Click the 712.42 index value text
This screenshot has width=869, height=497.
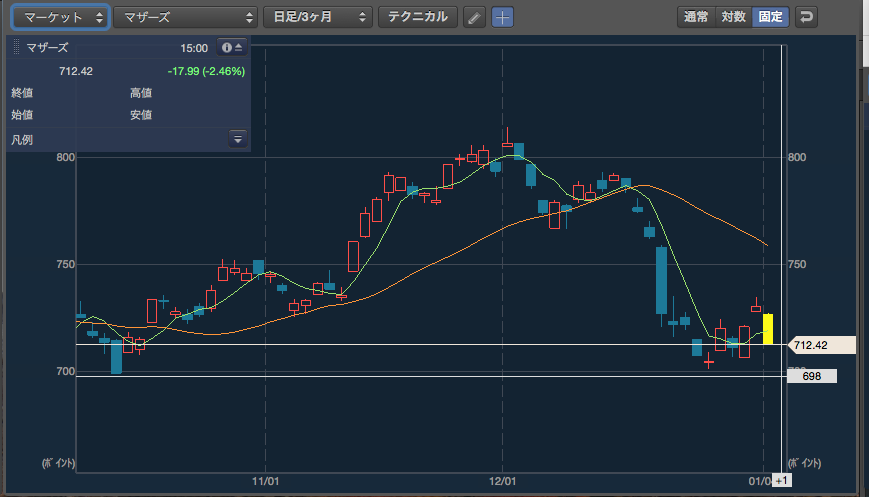pos(76,71)
